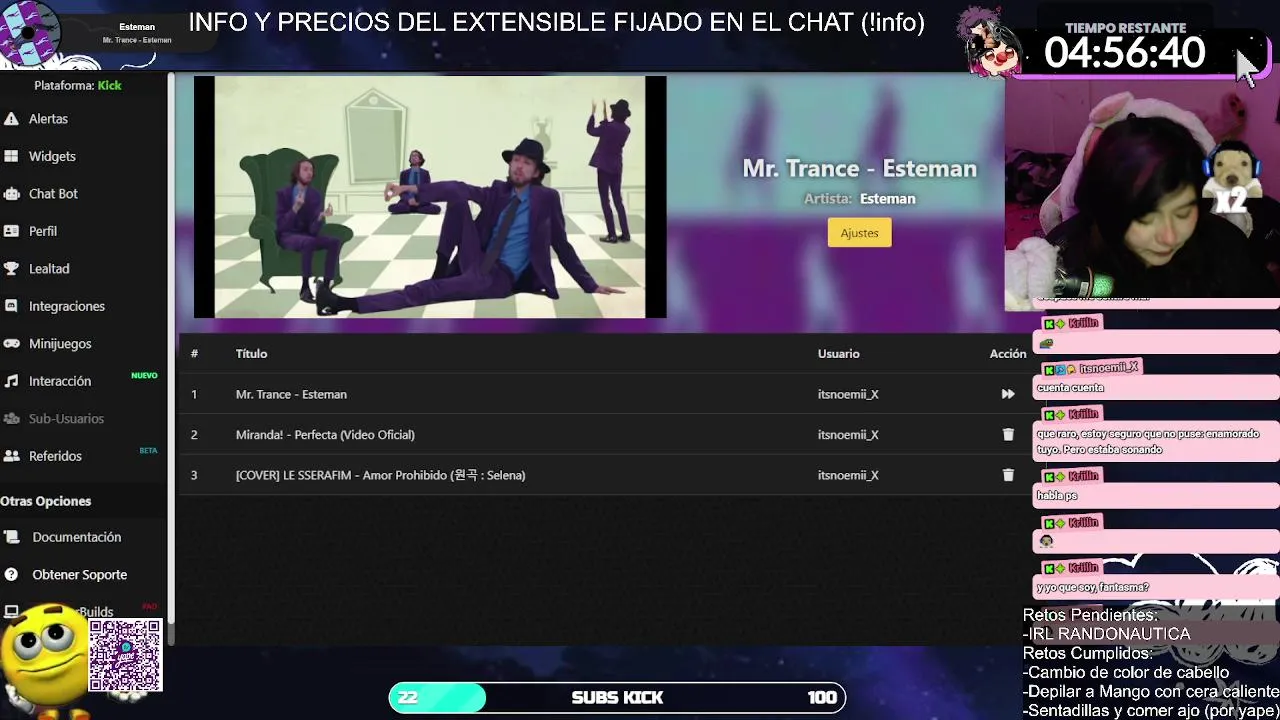Click the Alertas warning icon
Image resolution: width=1280 pixels, height=720 pixels.
(11, 119)
